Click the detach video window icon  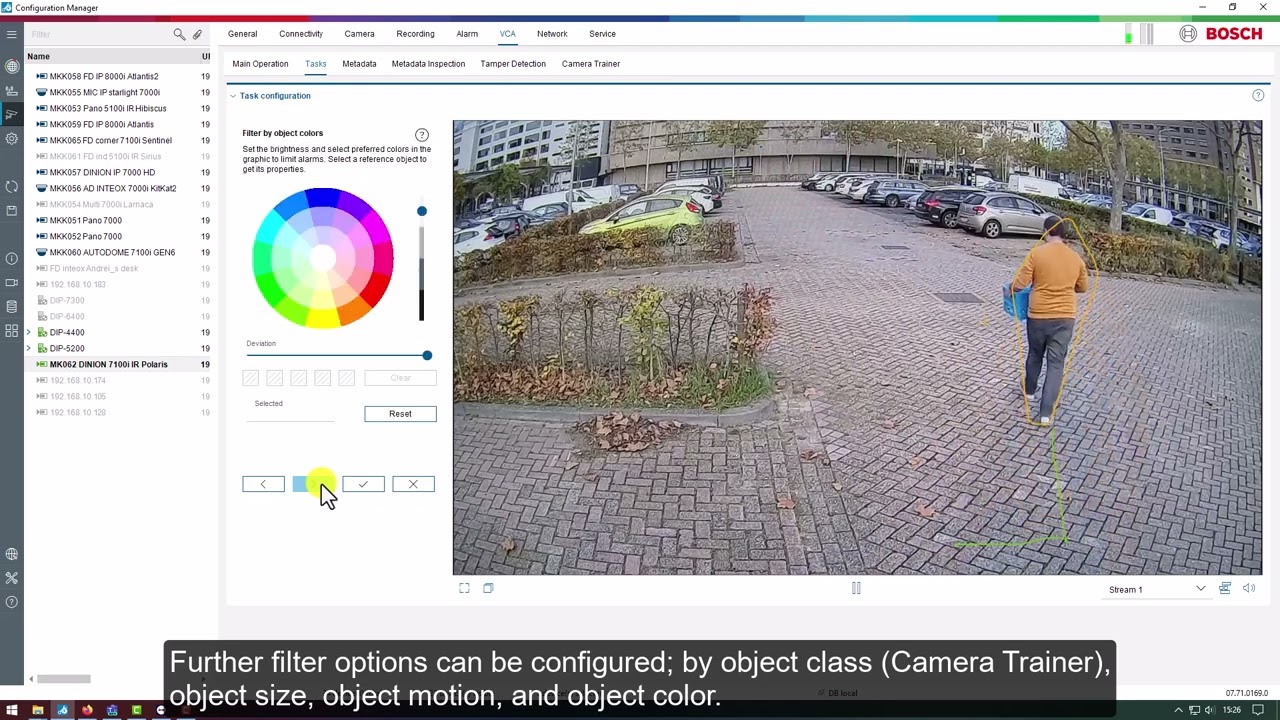coord(488,588)
